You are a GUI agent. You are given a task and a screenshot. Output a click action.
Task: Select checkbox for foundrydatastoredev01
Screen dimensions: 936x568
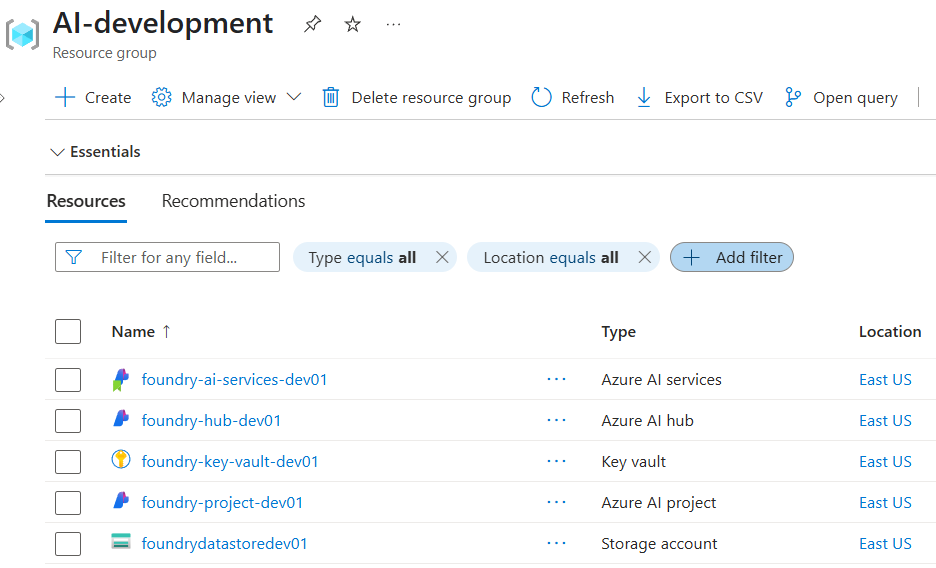(68, 544)
